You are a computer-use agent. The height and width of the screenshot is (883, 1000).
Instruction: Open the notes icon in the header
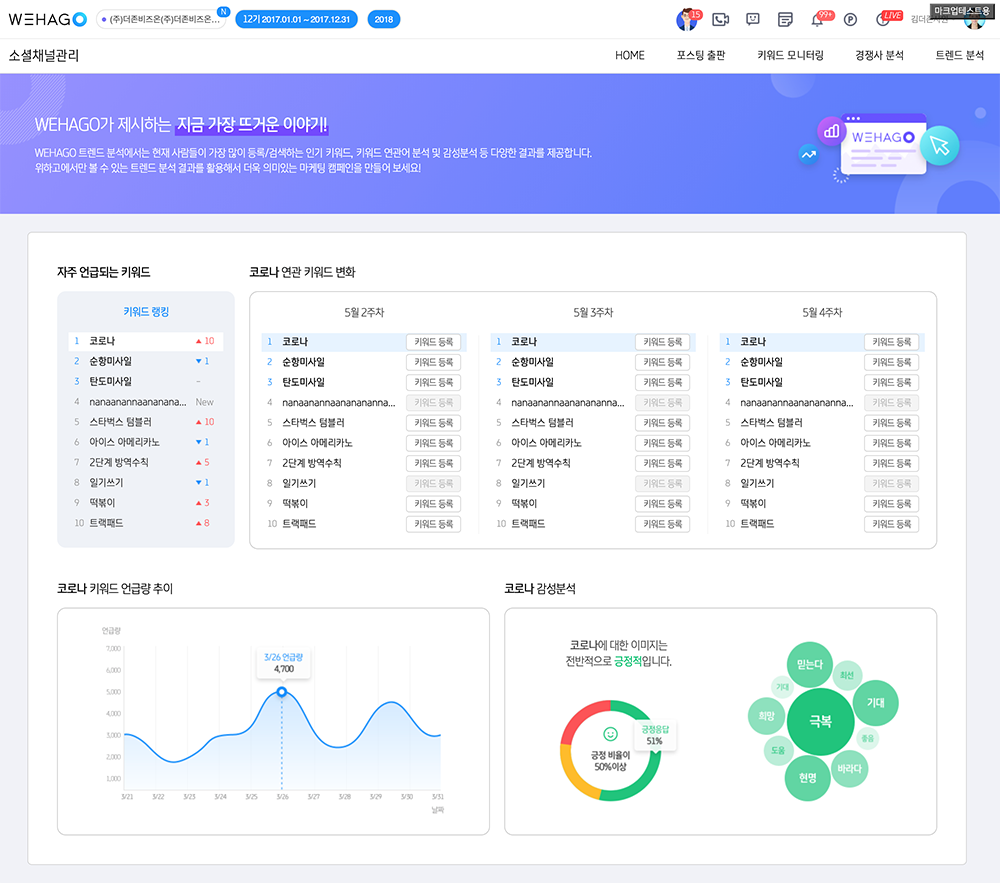pos(786,19)
